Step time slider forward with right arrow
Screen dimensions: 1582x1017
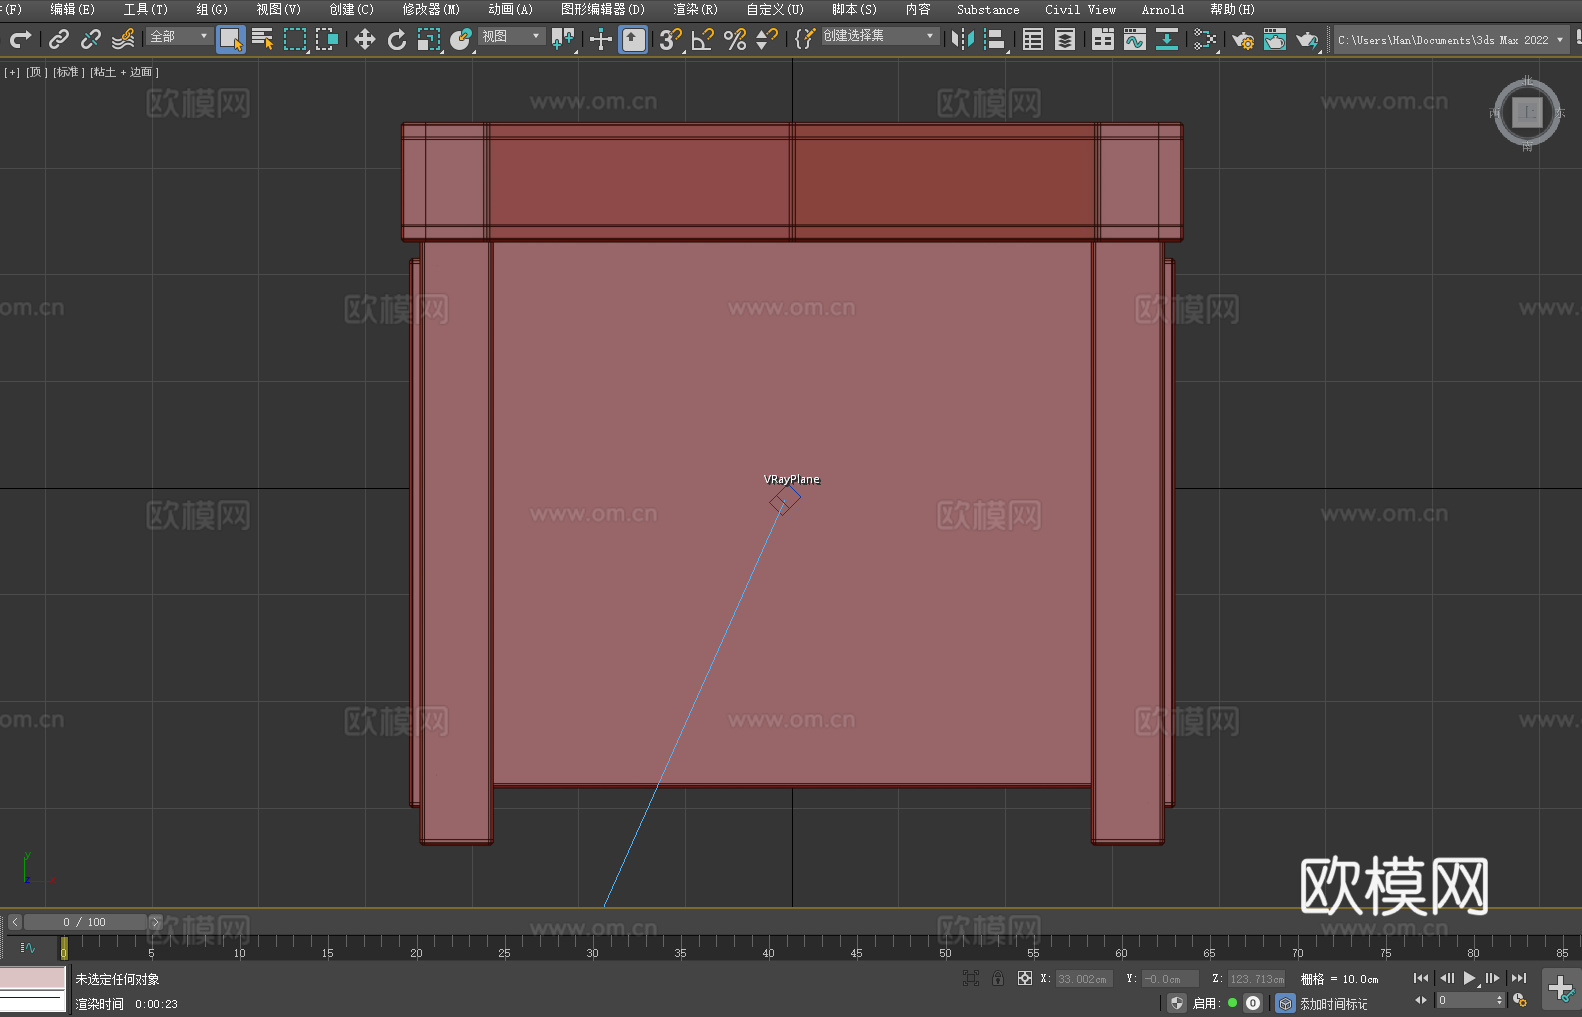pos(155,922)
